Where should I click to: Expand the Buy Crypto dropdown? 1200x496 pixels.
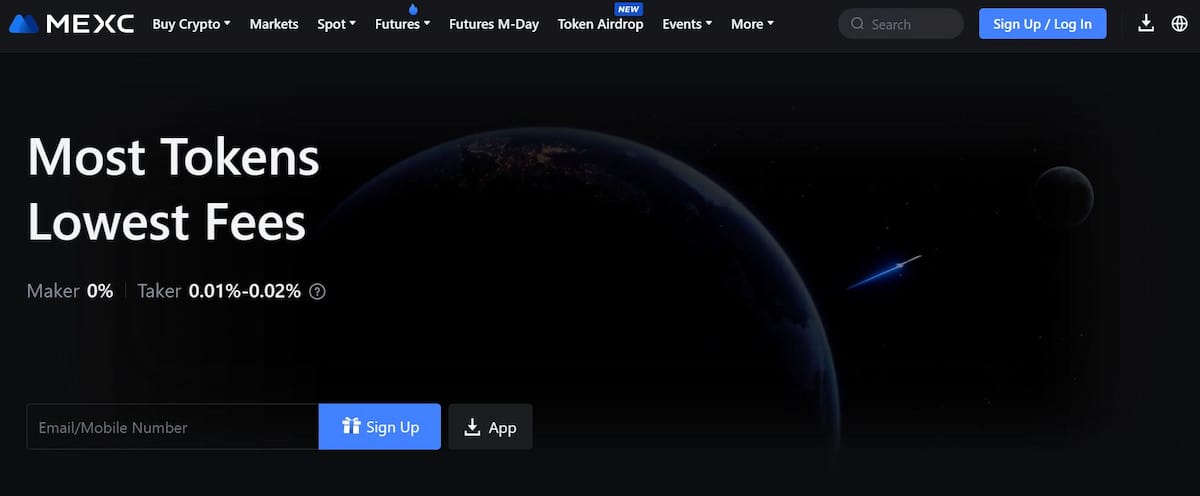click(x=191, y=24)
